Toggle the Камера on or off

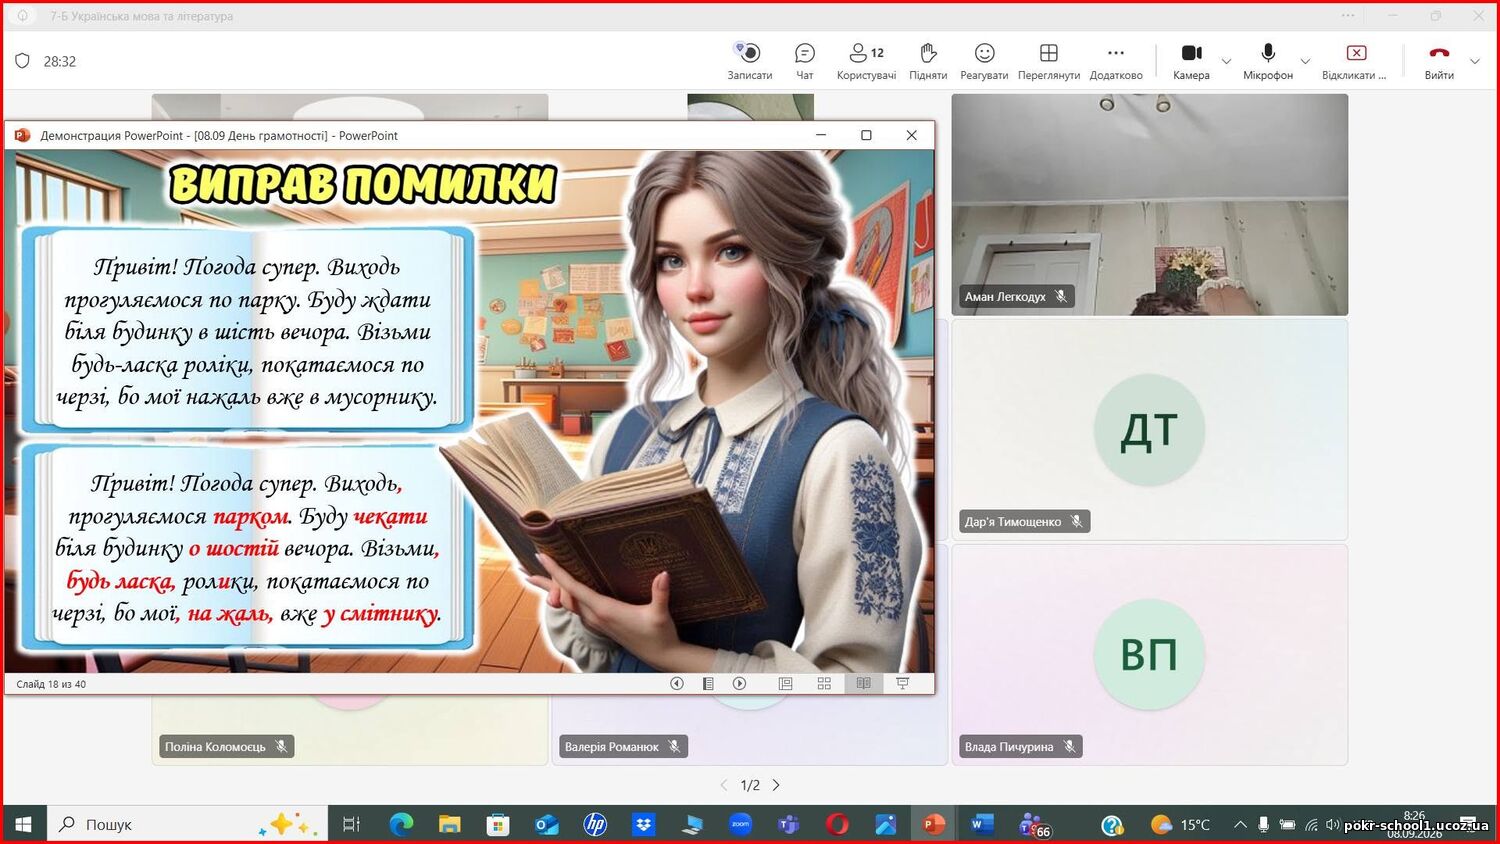(1191, 61)
